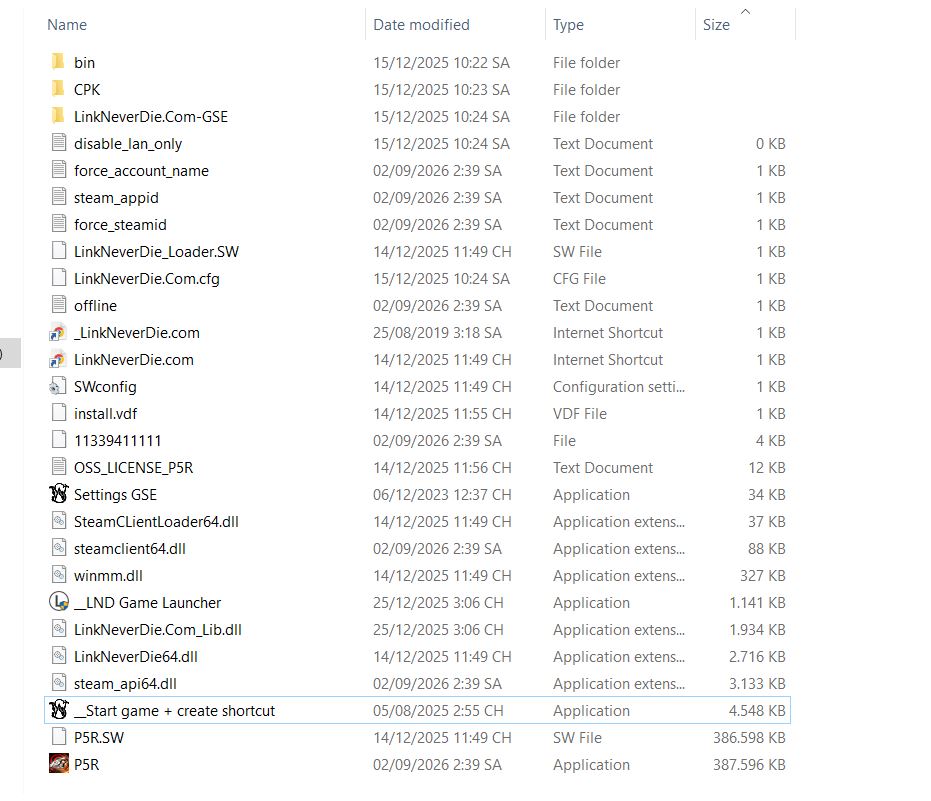Select the 'SWconfig' file name

(105, 387)
